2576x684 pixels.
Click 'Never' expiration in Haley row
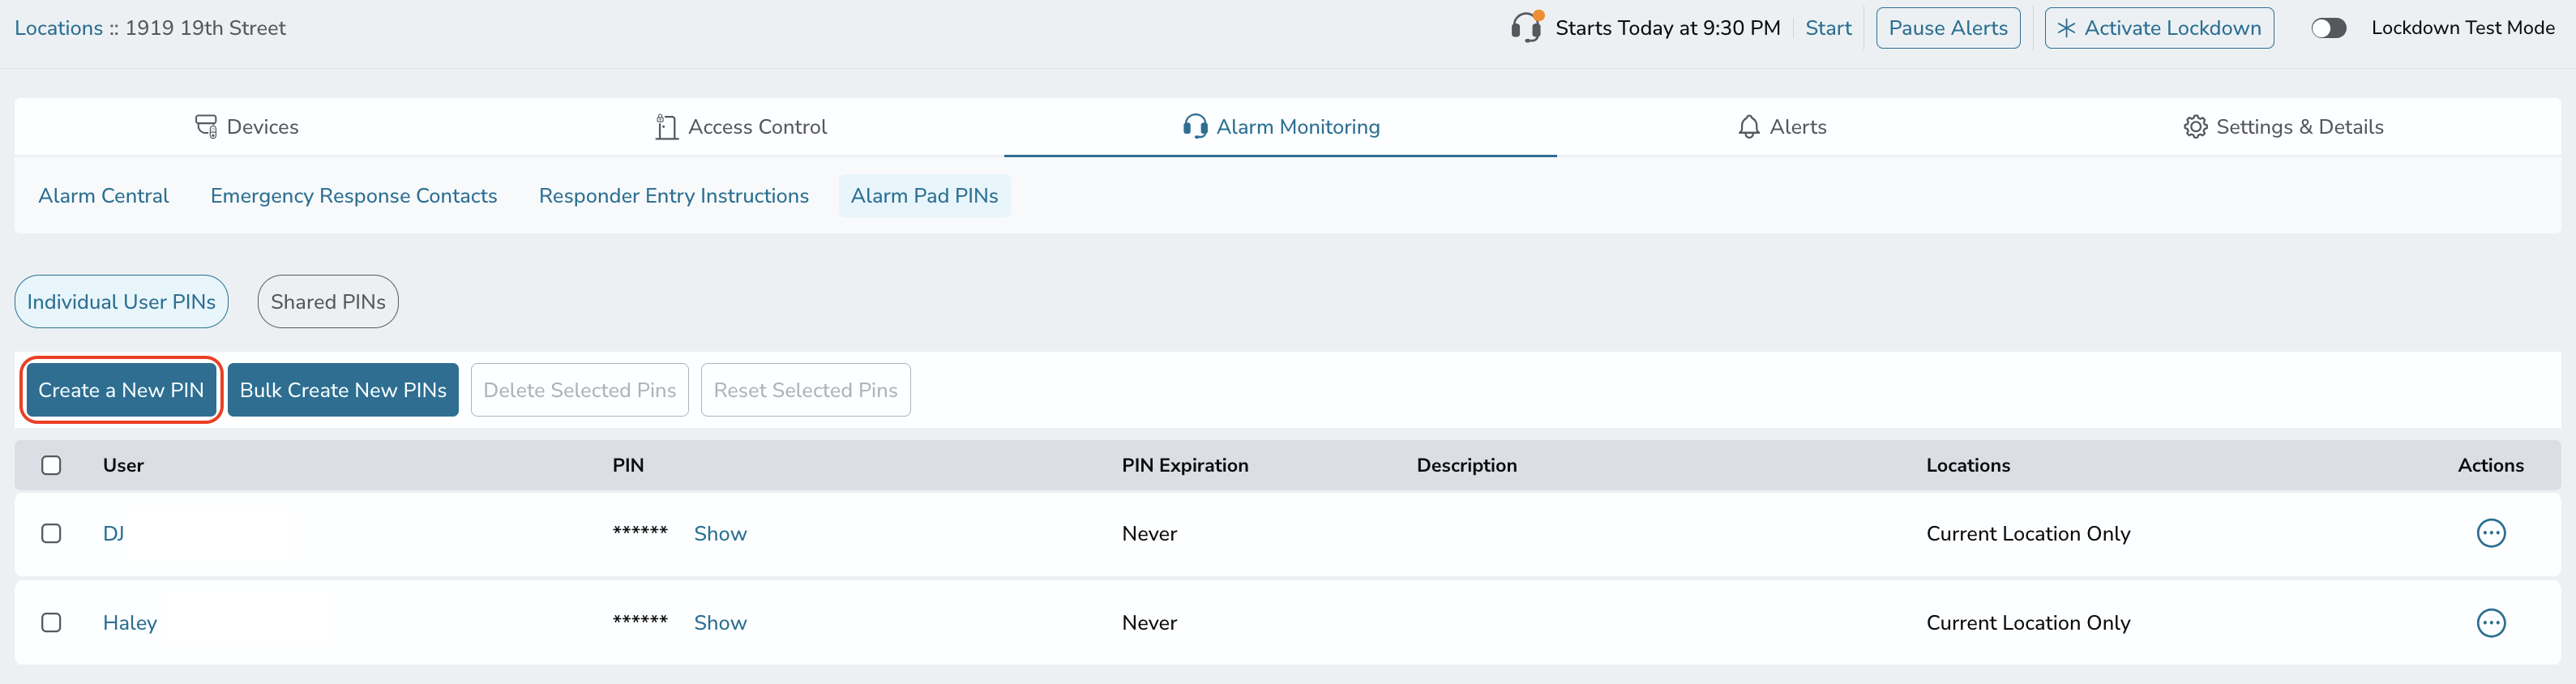1149,623
